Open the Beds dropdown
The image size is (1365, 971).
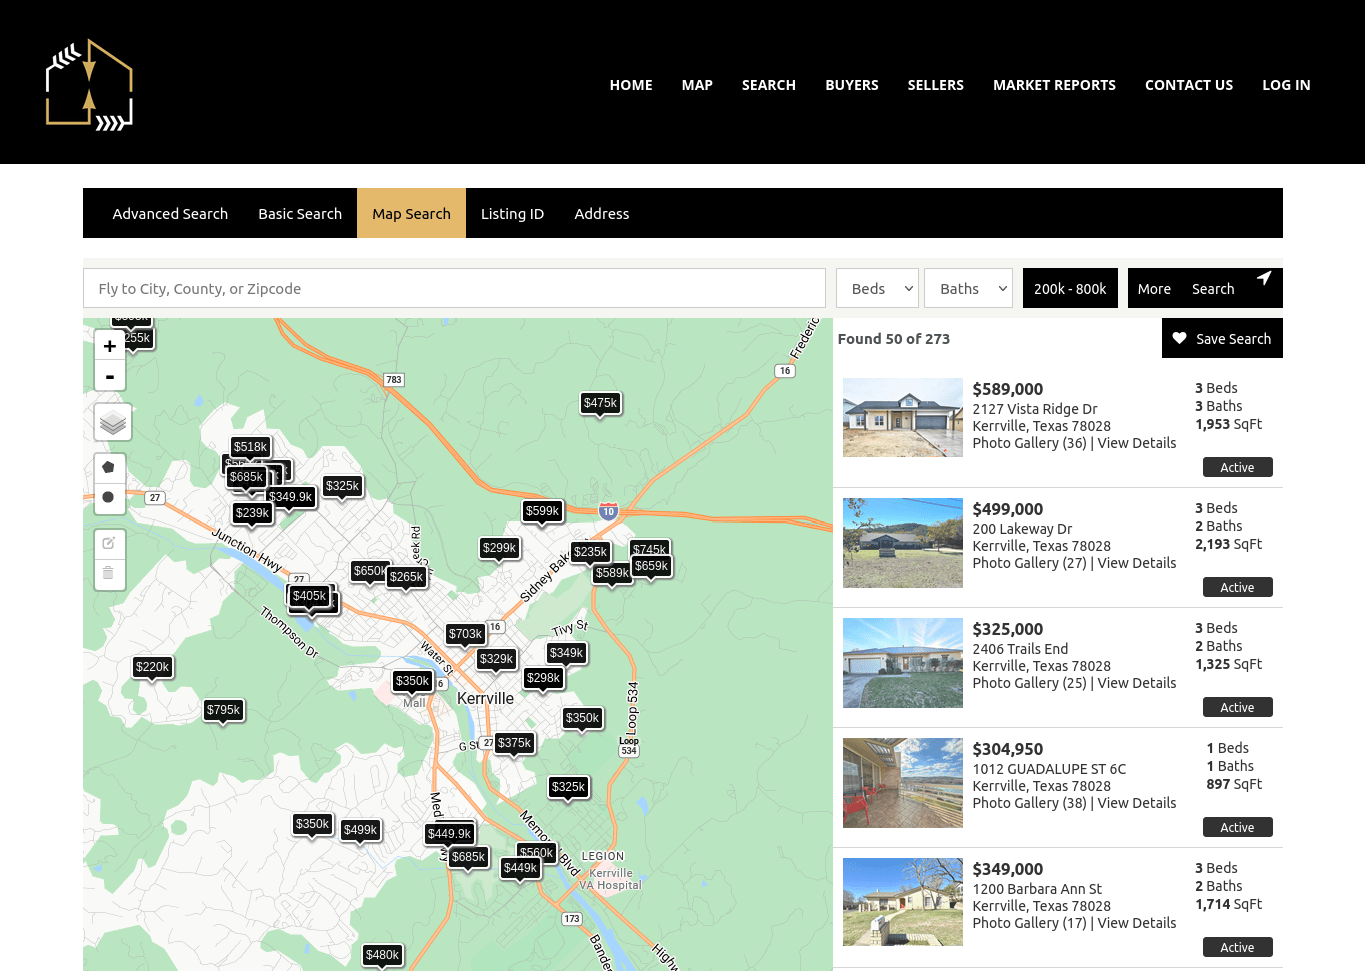877,289
